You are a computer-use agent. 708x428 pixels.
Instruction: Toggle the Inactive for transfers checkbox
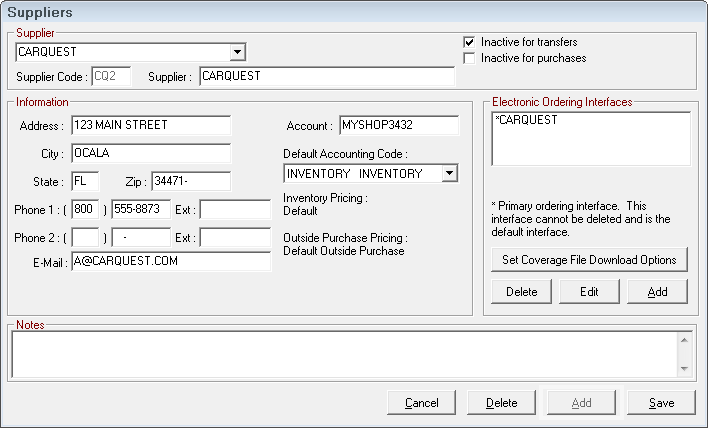[469, 43]
